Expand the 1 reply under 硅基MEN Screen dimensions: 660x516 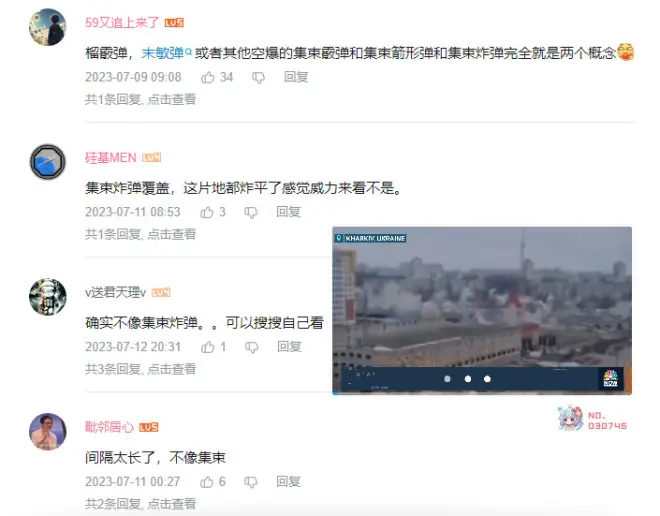pyautogui.click(x=141, y=234)
